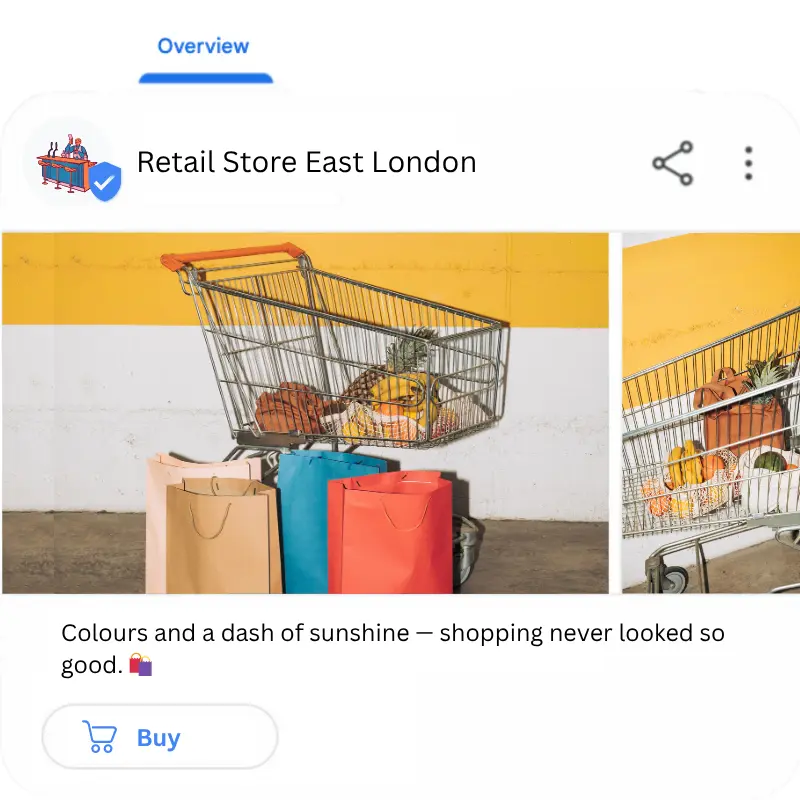Switch to the Overview tab
The height and width of the screenshot is (800, 800).
coord(203,46)
